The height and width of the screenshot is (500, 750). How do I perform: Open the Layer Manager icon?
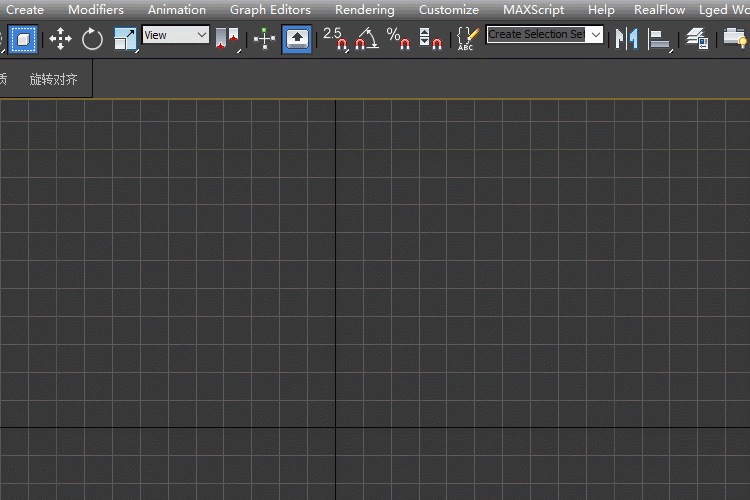(697, 39)
